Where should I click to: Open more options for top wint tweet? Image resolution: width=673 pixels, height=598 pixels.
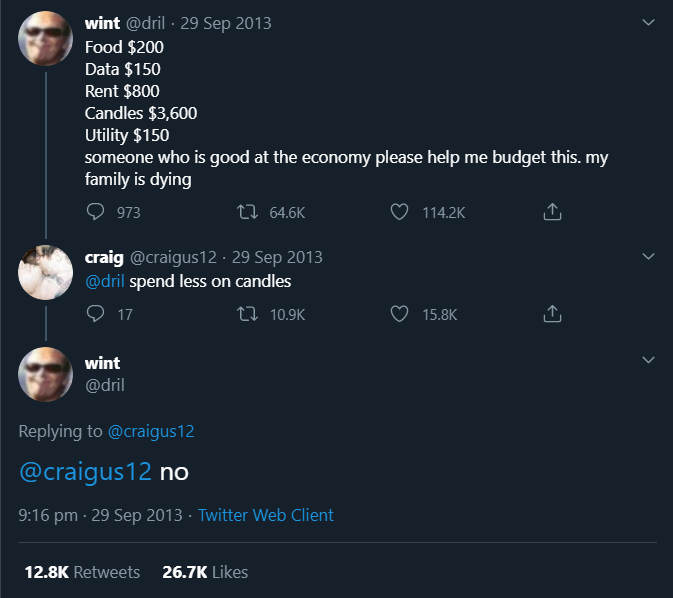(x=648, y=22)
